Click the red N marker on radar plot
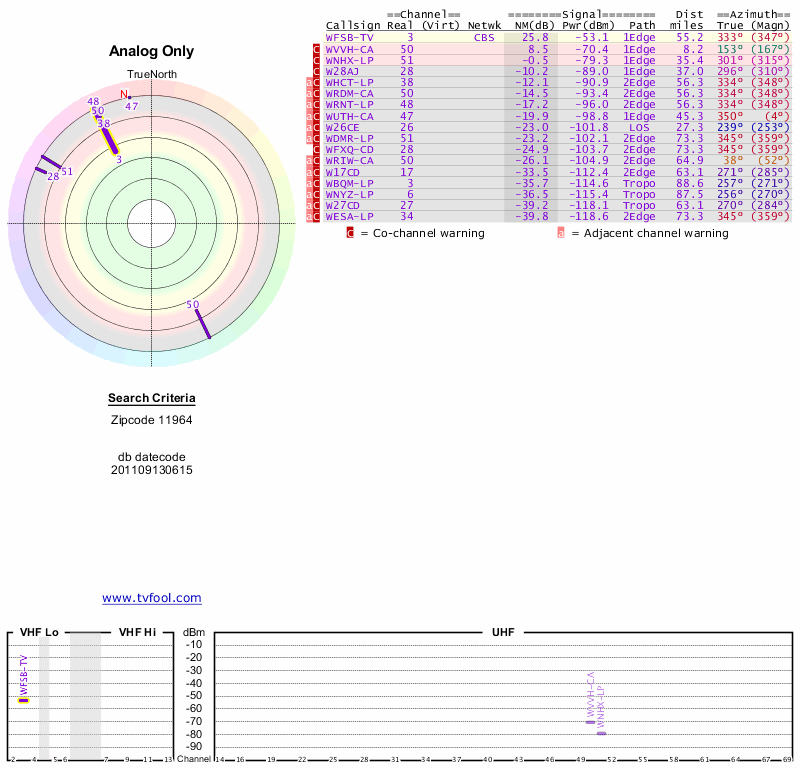This screenshot has height=768, width=800. [x=124, y=95]
